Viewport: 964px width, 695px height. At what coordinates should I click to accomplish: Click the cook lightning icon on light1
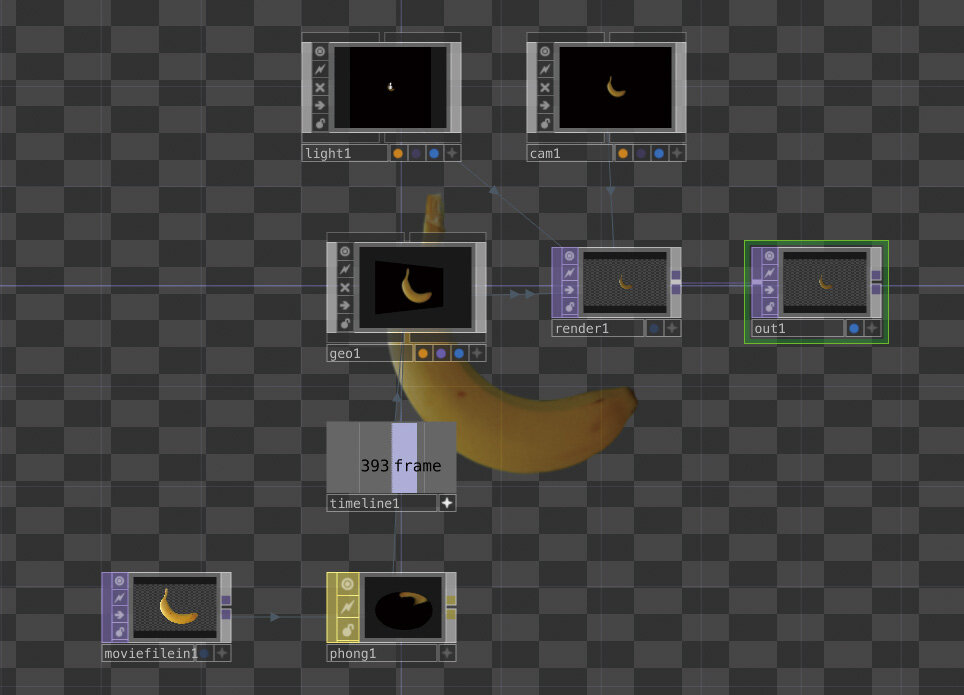coord(320,67)
